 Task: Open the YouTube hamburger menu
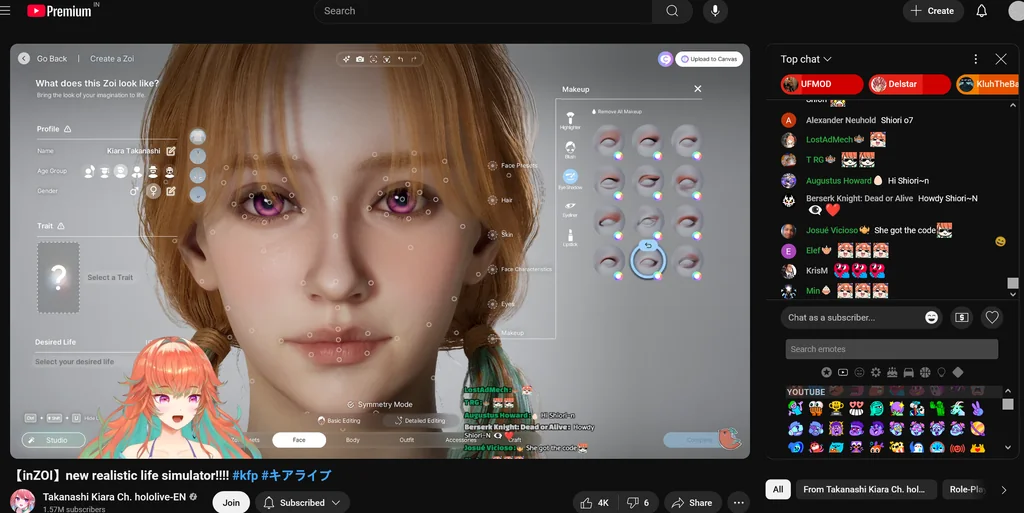click(5, 10)
